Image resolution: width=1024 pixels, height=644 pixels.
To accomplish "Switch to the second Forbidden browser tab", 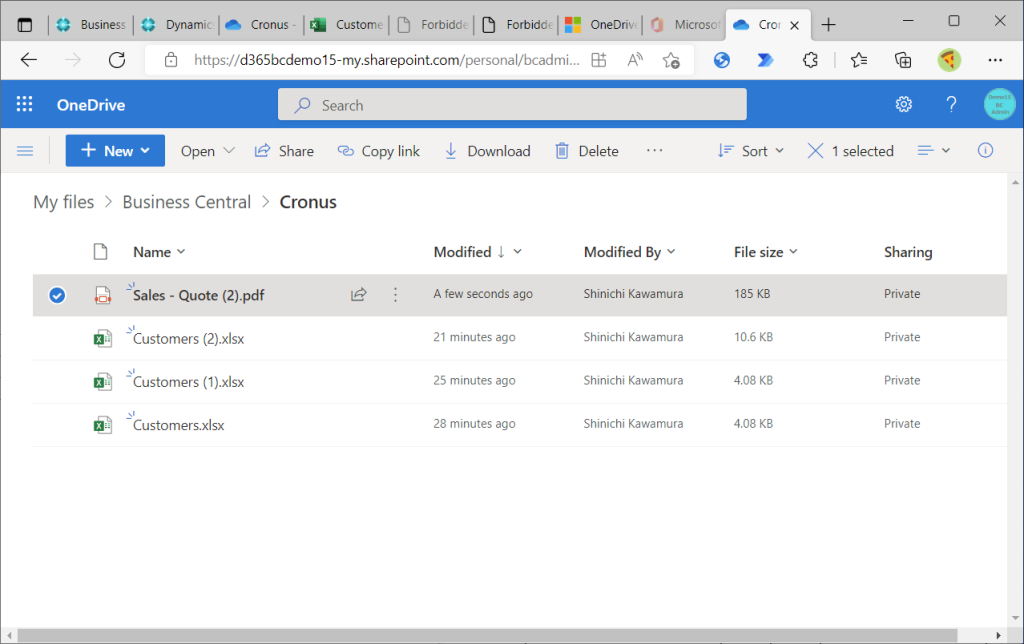I will click(x=518, y=25).
